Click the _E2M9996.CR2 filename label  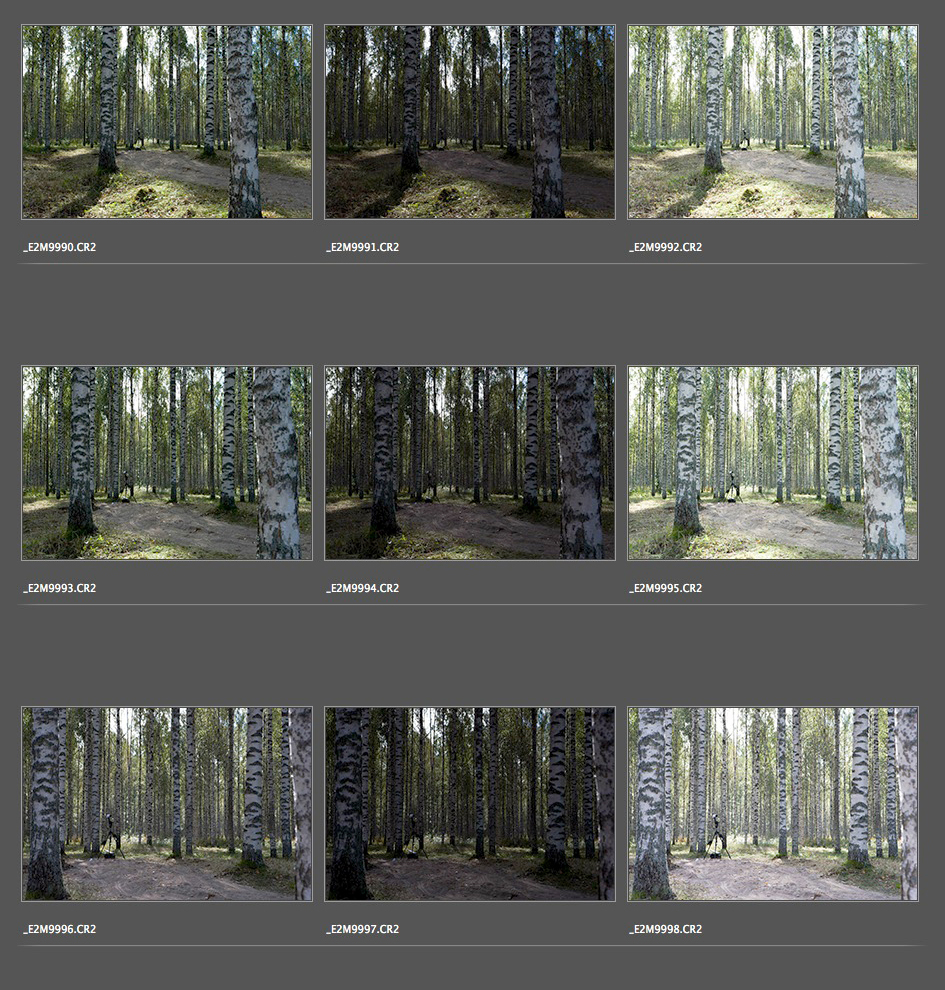(60, 929)
